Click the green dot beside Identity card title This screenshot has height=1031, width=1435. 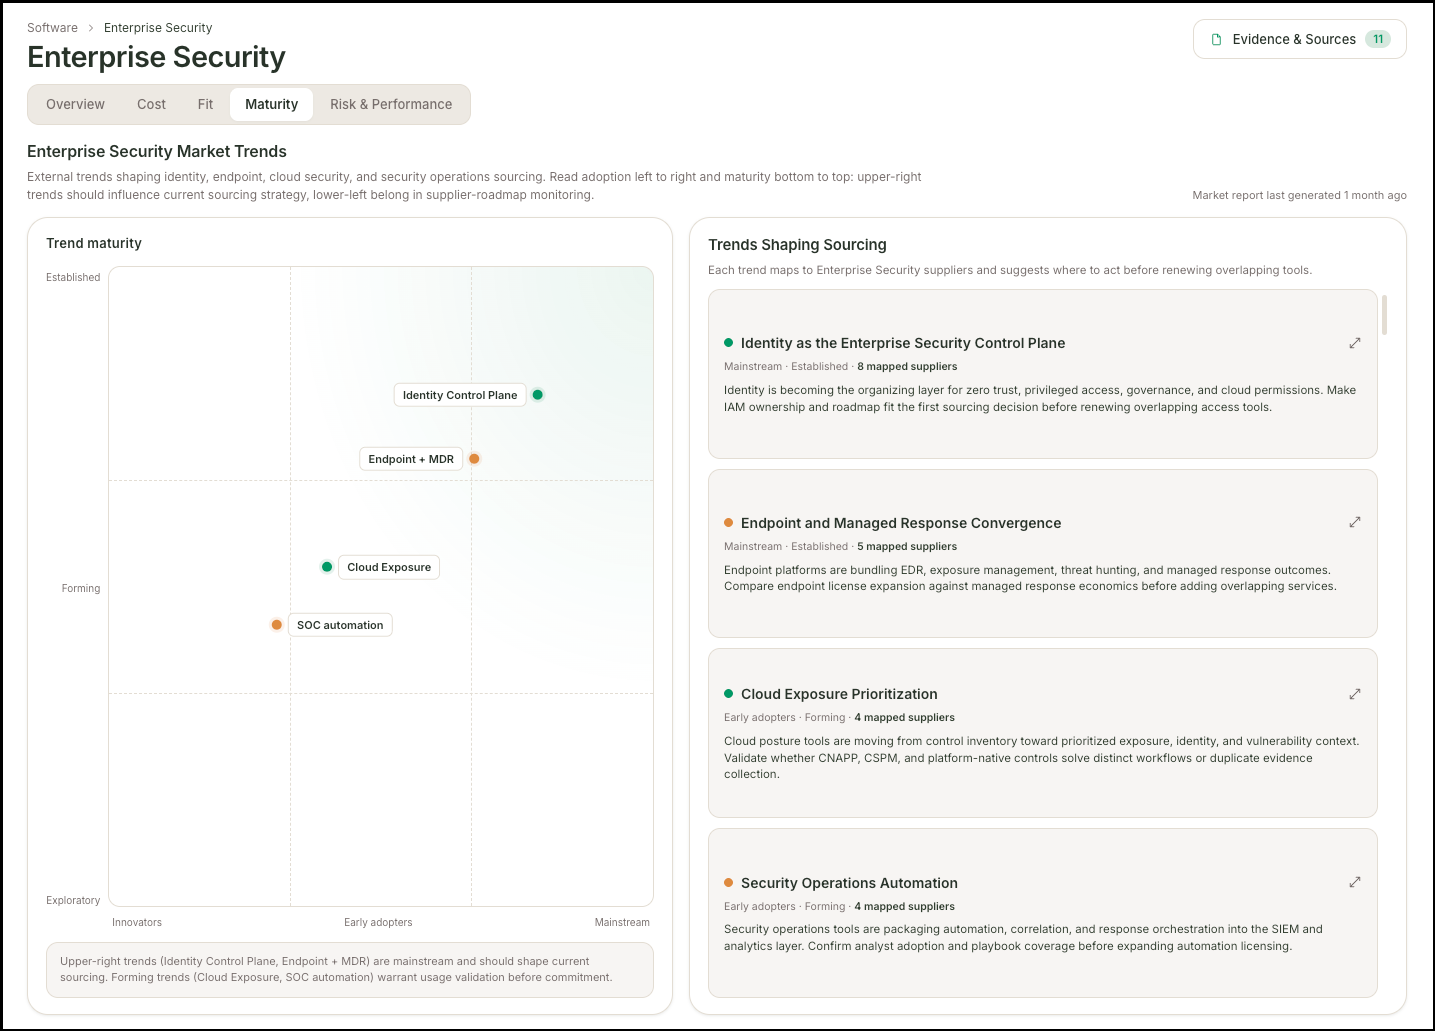pos(729,343)
